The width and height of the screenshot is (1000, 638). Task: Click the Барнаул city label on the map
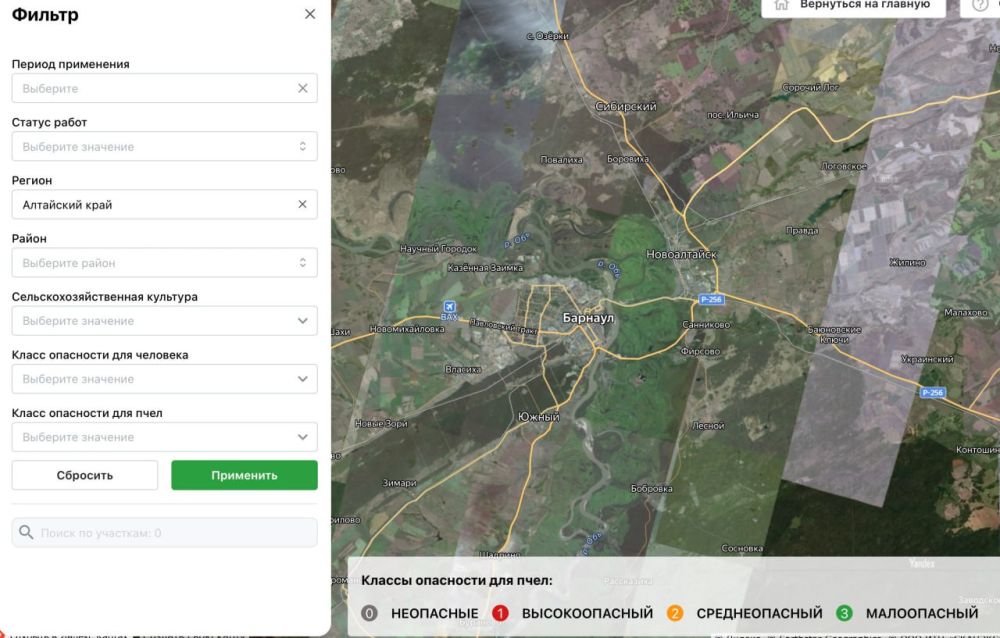pyautogui.click(x=588, y=318)
